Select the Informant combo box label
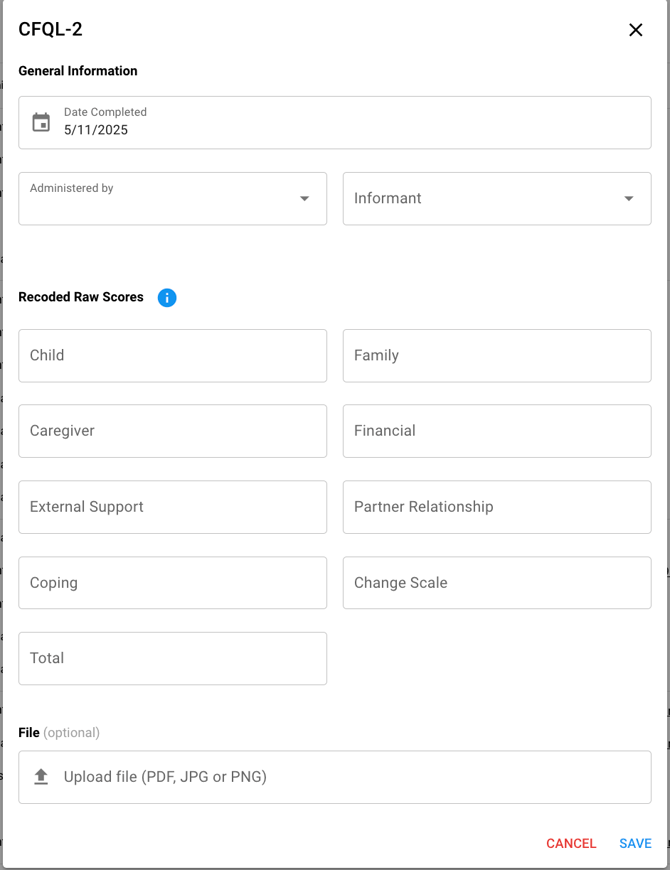670x870 pixels. coord(388,198)
